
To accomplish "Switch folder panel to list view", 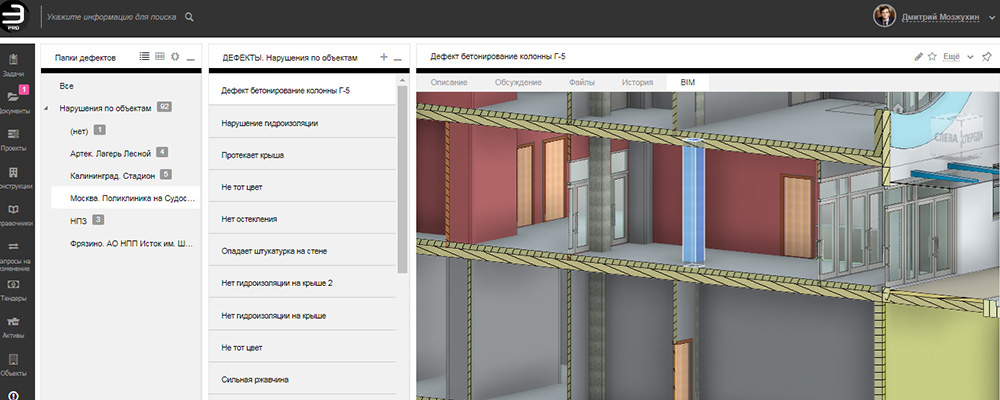I will click(144, 57).
